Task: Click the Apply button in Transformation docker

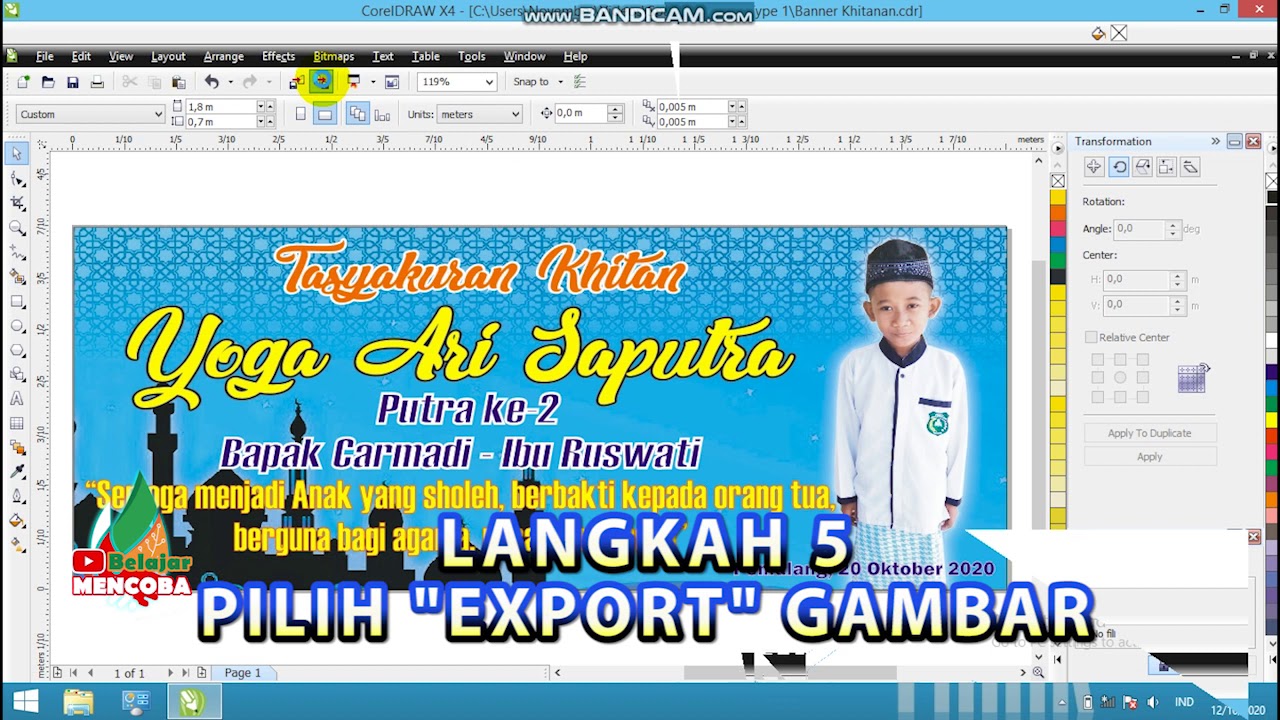Action: pyautogui.click(x=1149, y=457)
